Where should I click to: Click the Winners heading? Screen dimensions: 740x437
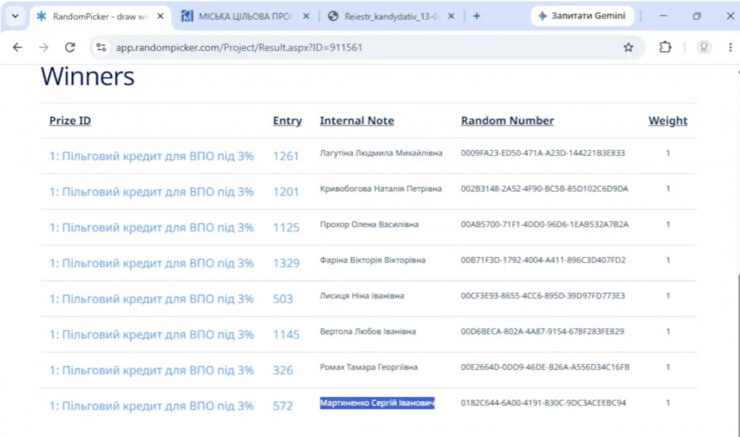click(87, 76)
